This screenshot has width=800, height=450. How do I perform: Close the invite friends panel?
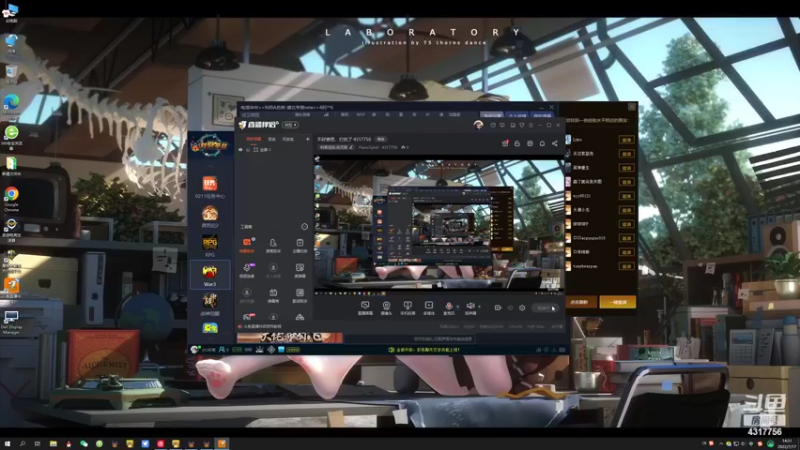632,107
